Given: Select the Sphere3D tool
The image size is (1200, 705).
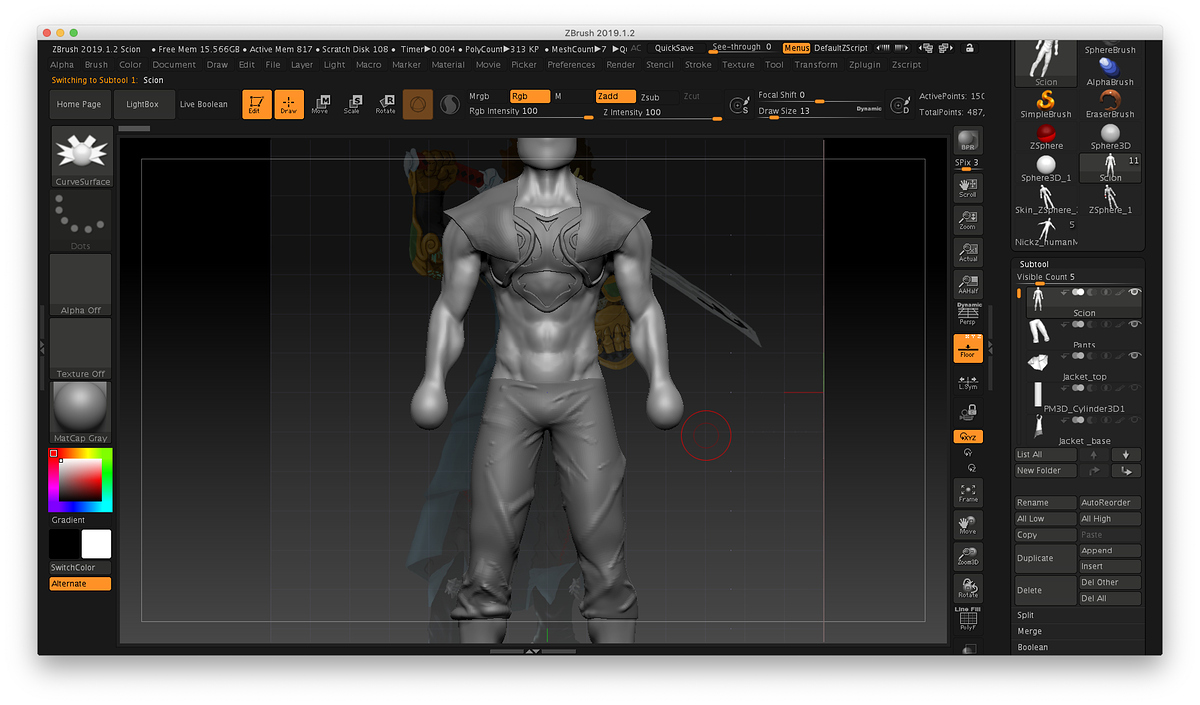Looking at the screenshot, I should click(1110, 136).
